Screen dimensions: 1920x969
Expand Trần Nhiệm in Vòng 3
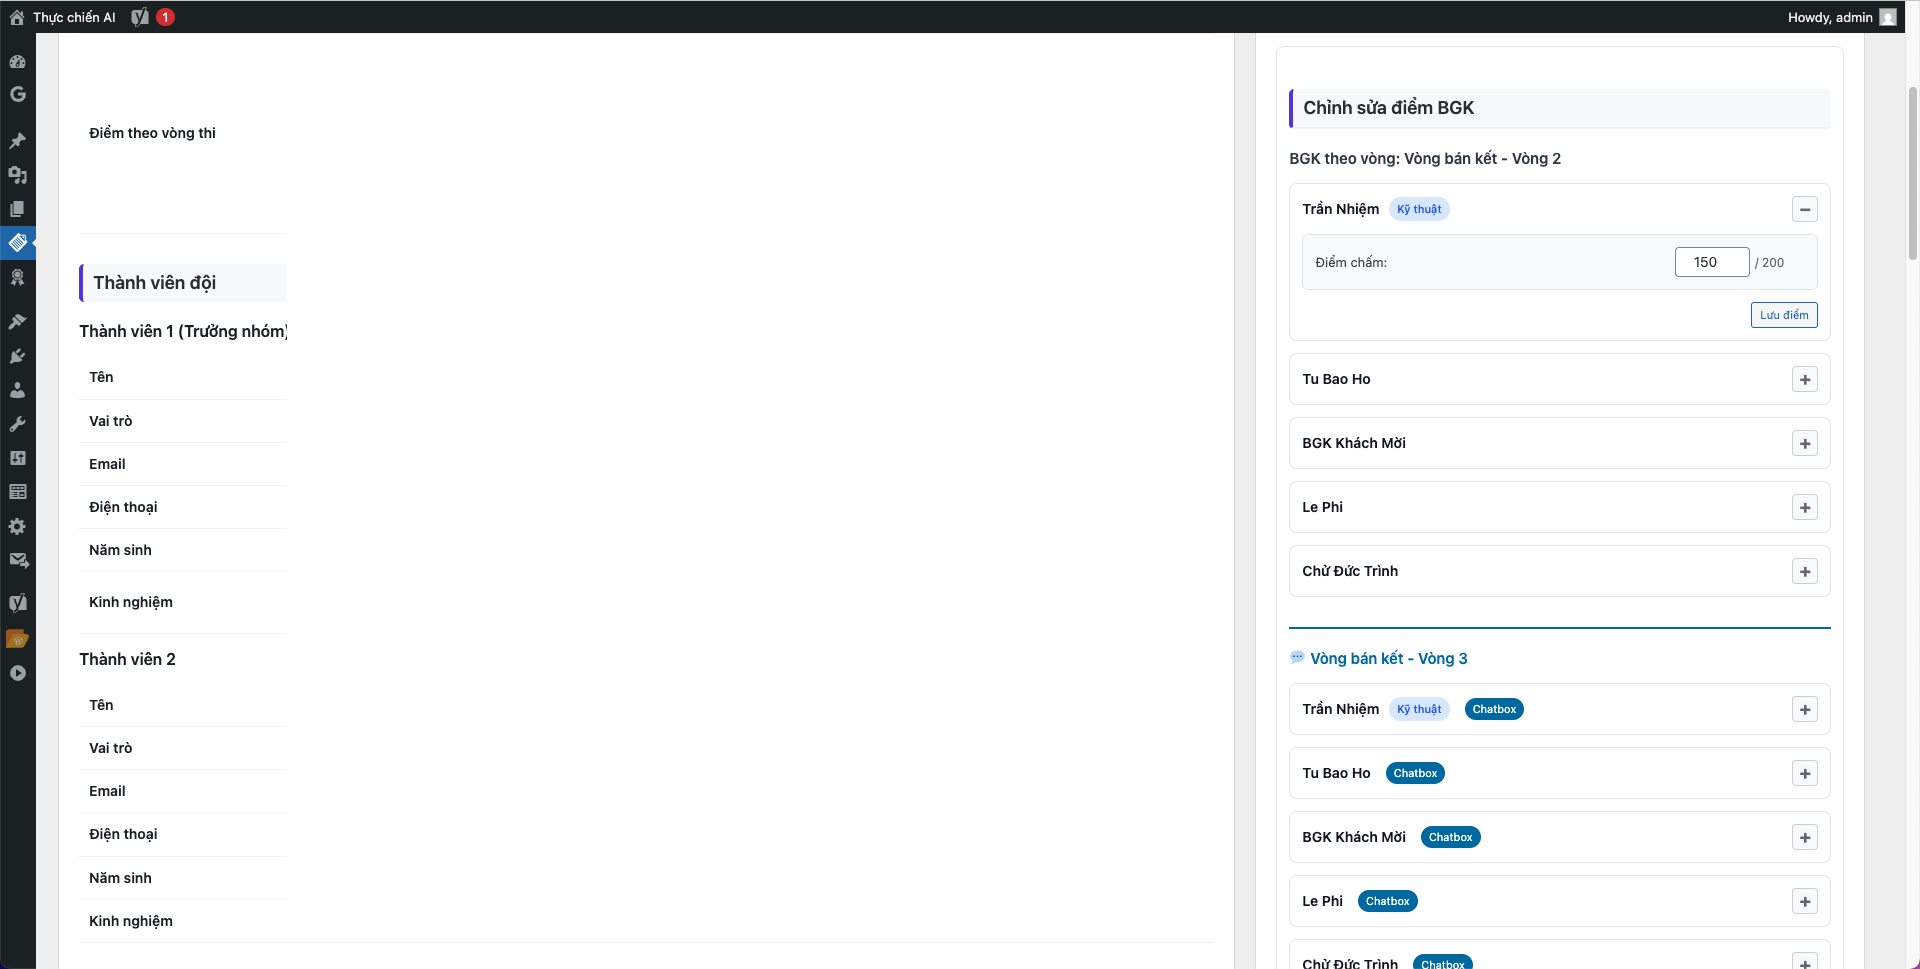click(x=1804, y=710)
